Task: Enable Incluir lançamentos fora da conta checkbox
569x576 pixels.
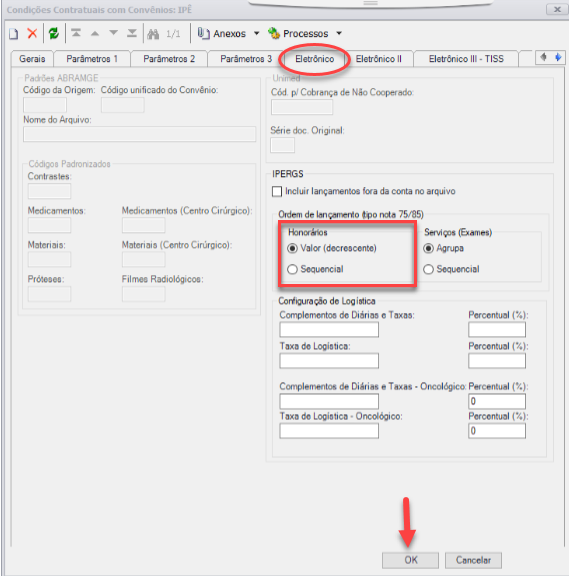Action: tap(277, 191)
